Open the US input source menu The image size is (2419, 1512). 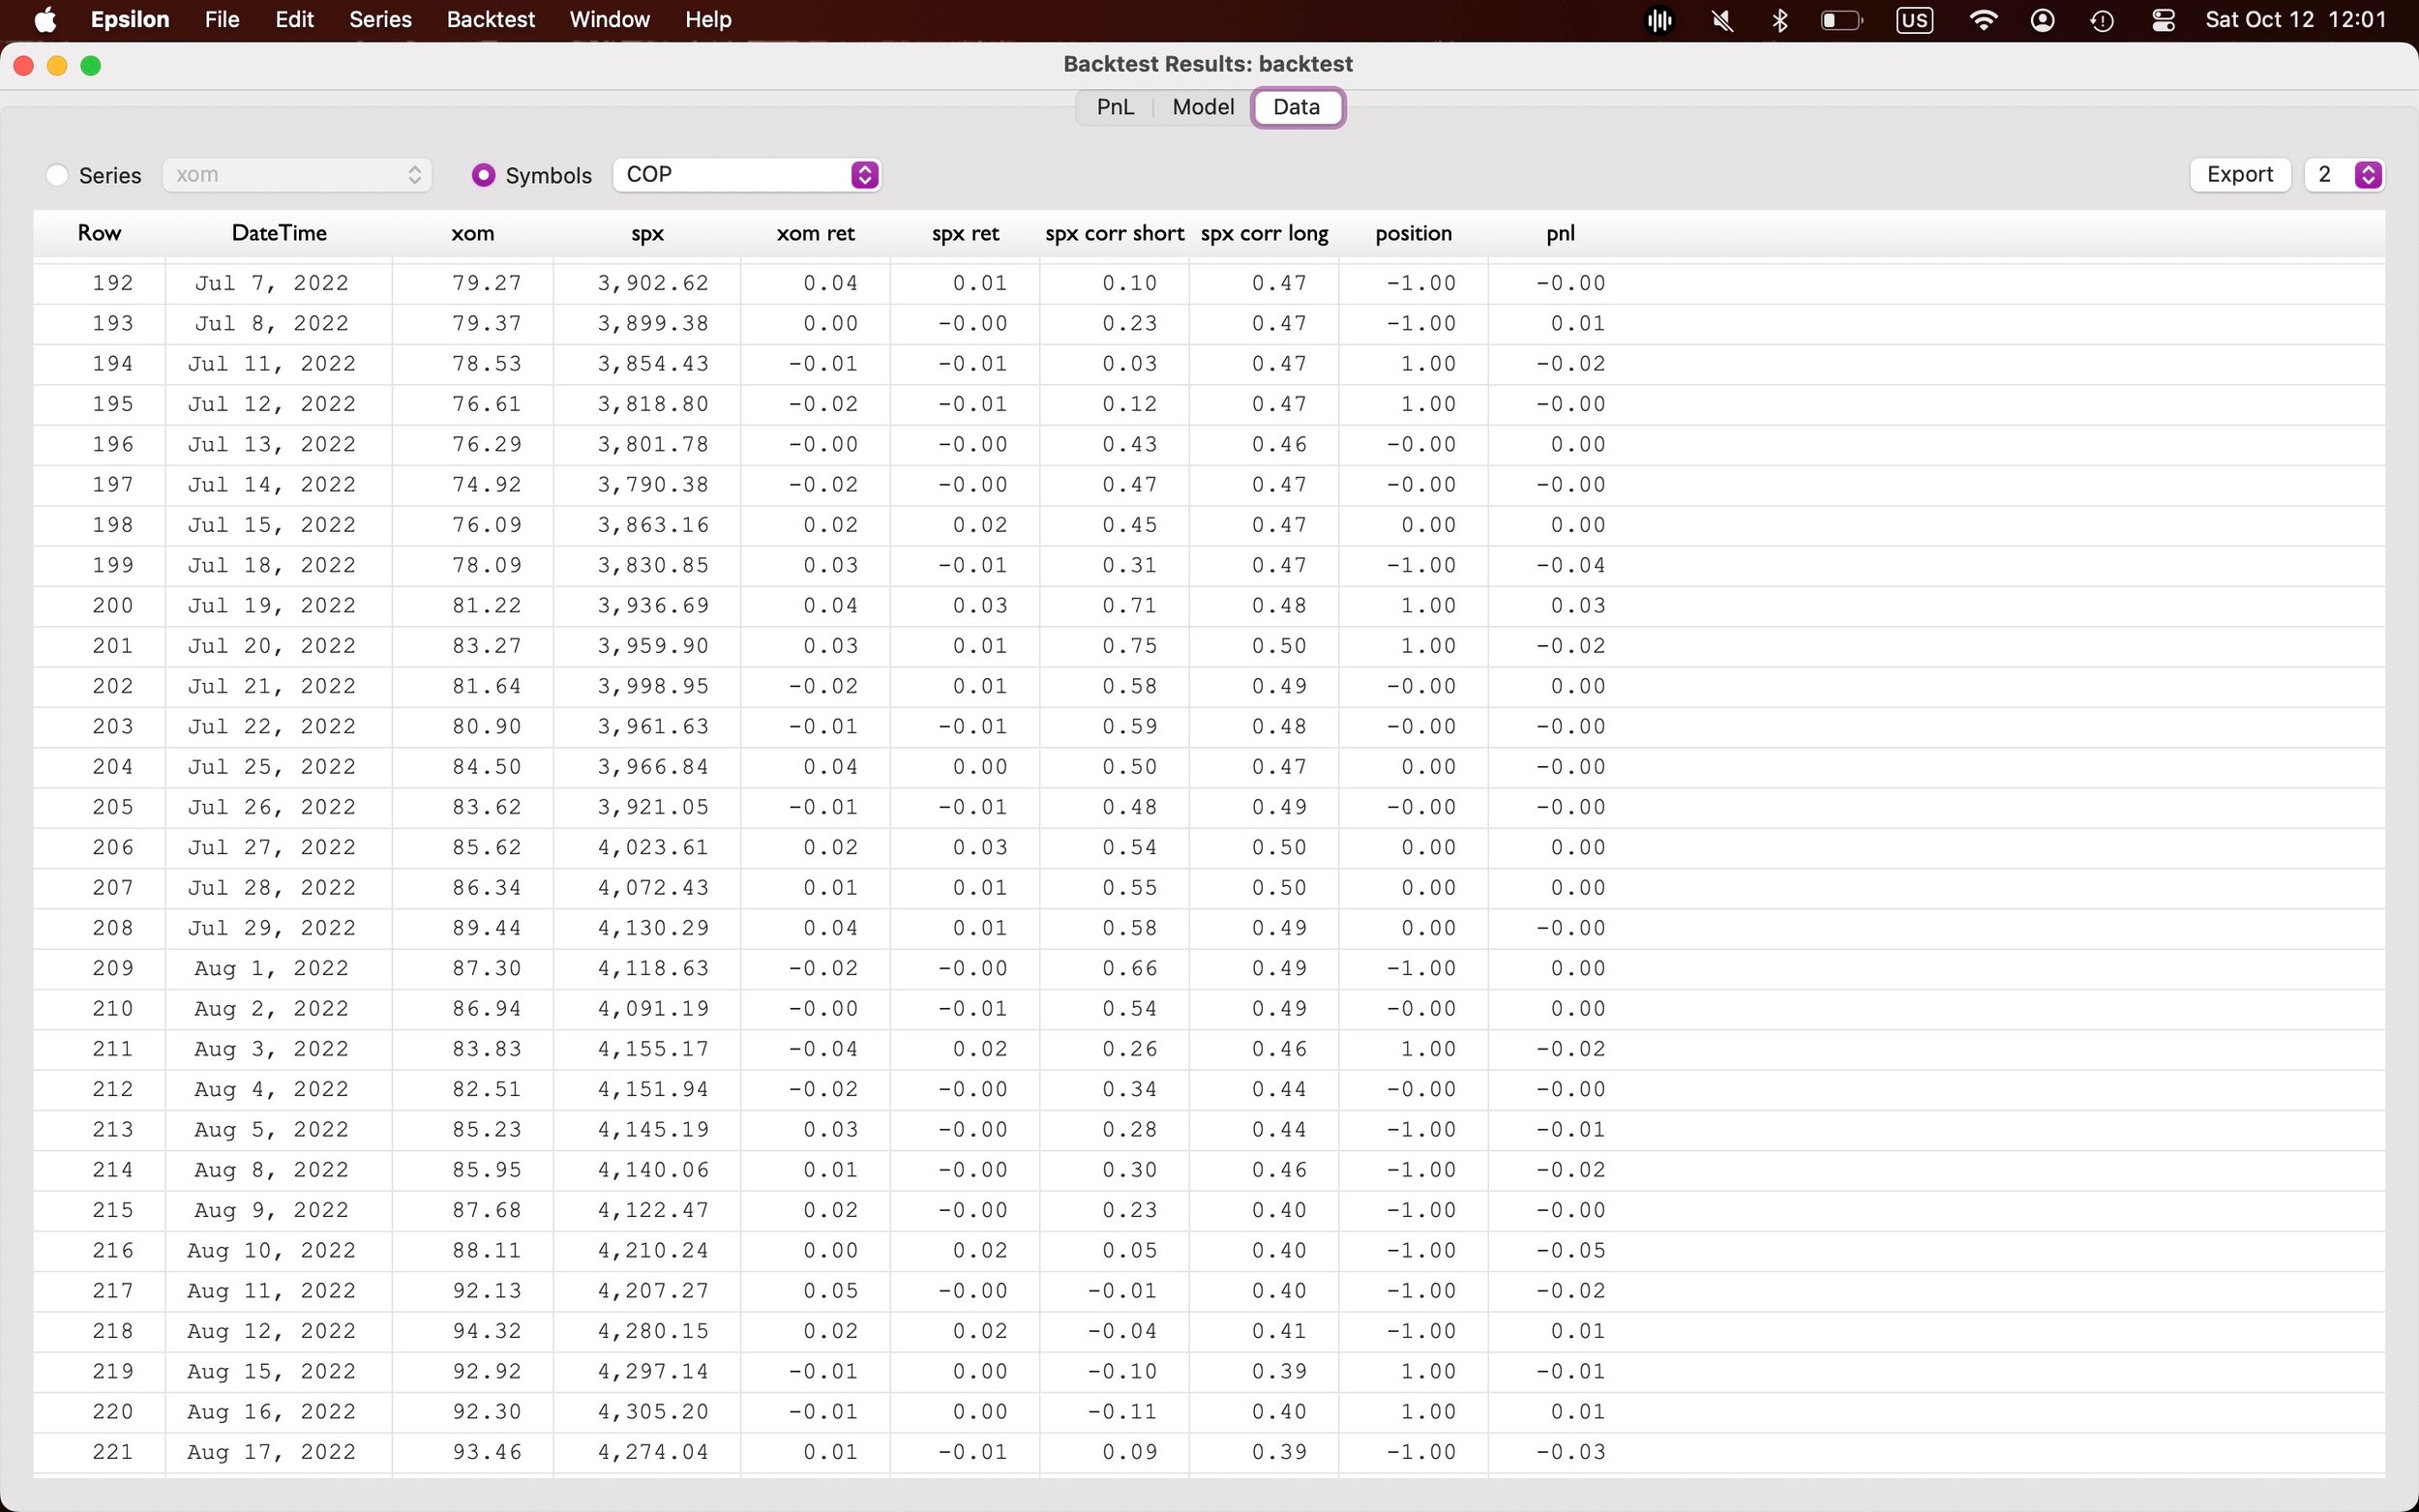(1914, 20)
